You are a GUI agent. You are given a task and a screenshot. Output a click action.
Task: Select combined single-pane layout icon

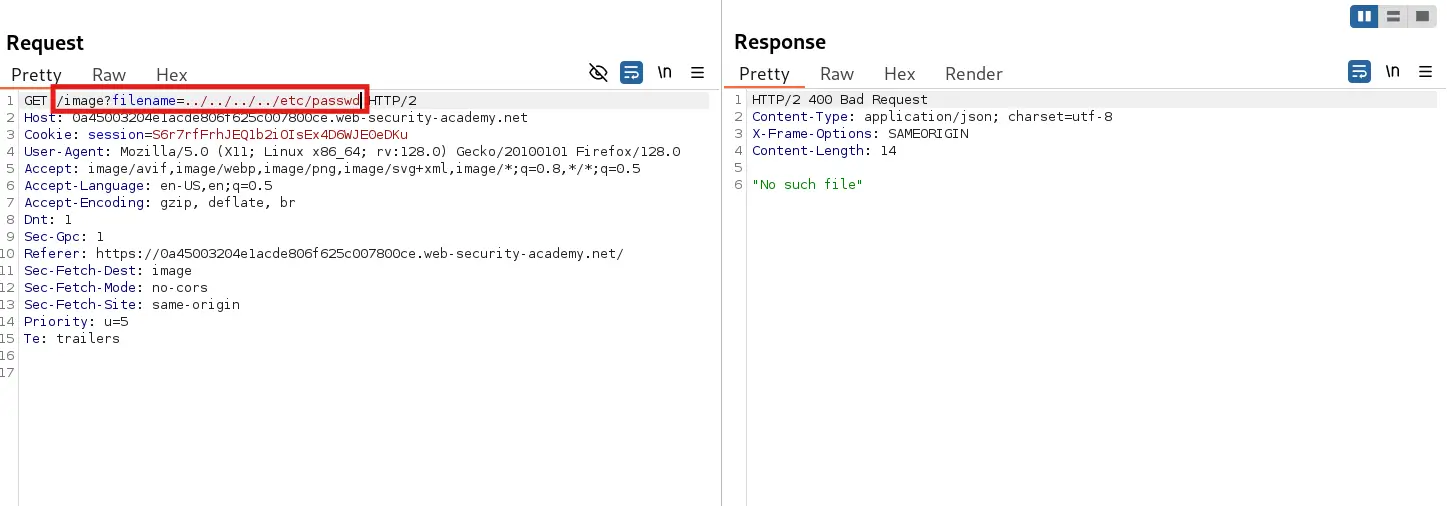(x=1422, y=17)
